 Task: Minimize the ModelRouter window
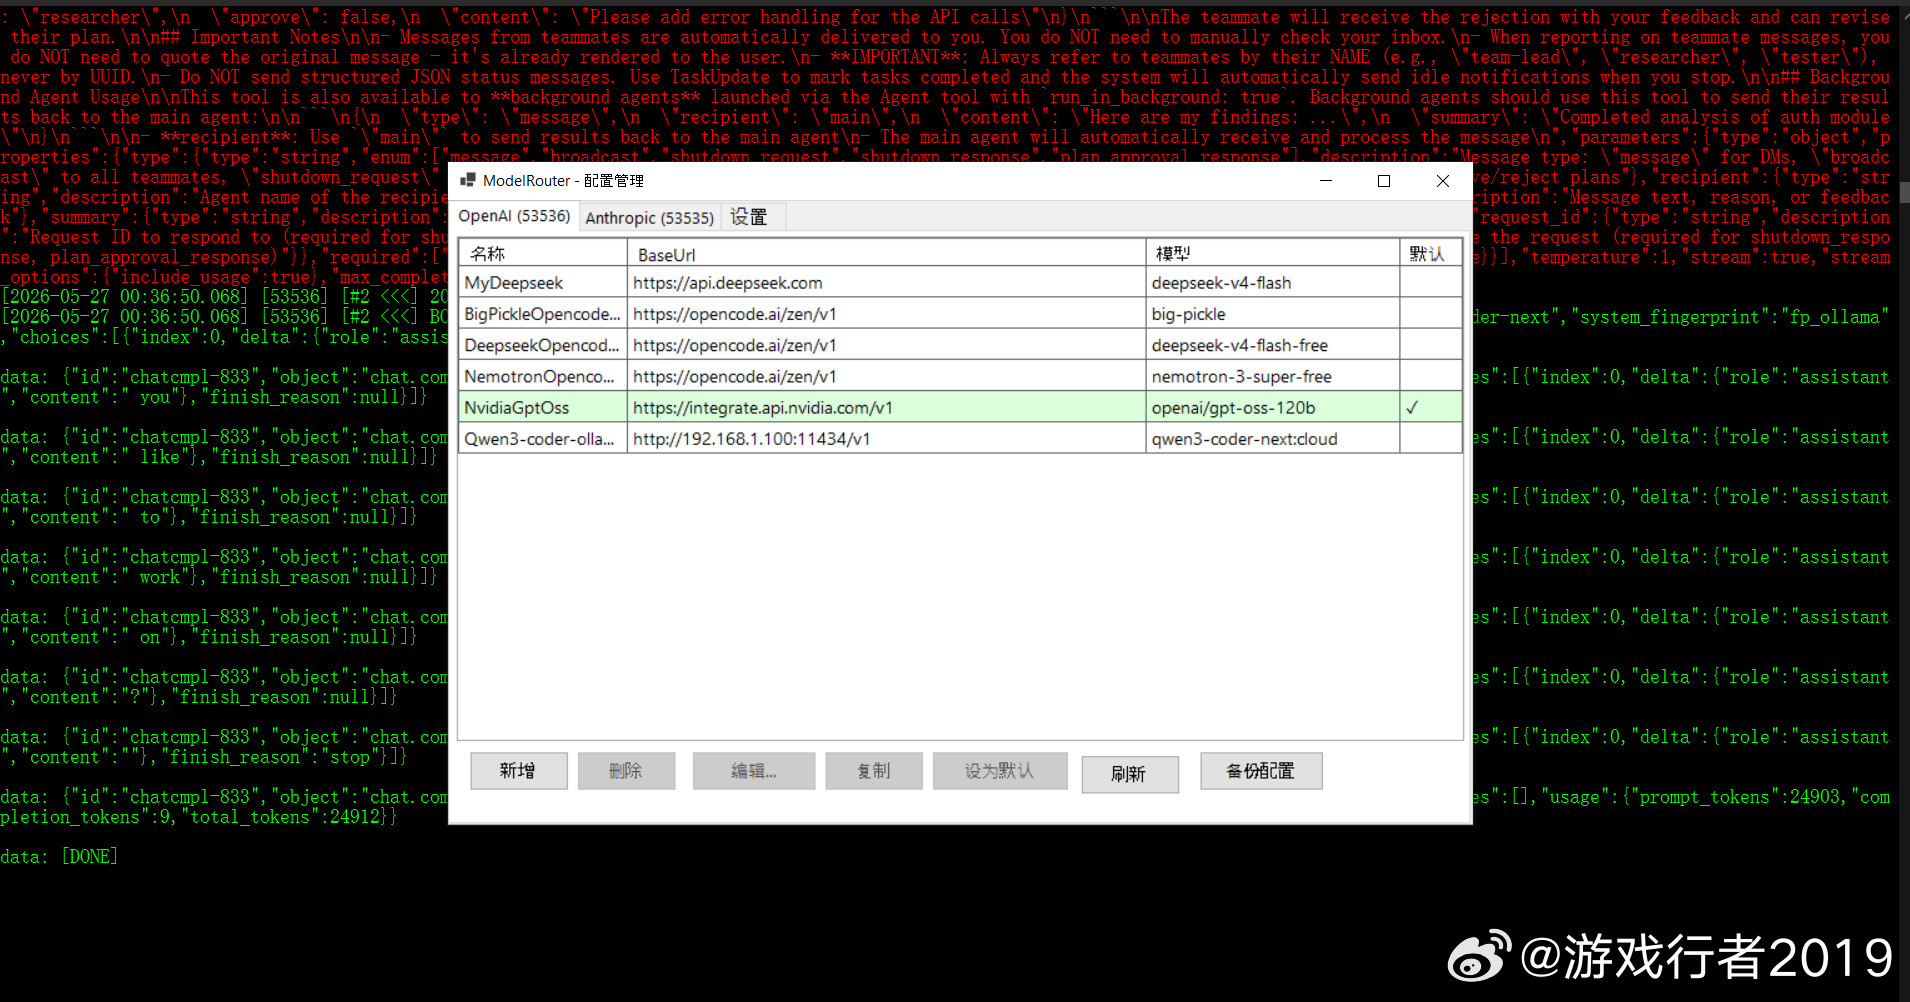1326,181
